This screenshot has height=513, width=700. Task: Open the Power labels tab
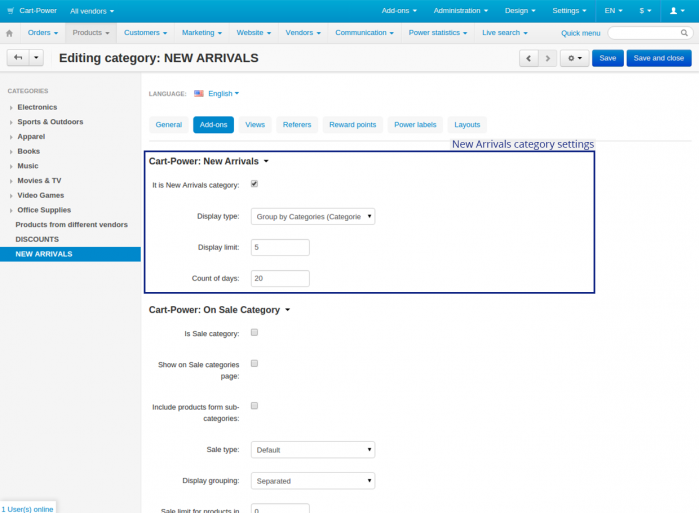(x=415, y=125)
